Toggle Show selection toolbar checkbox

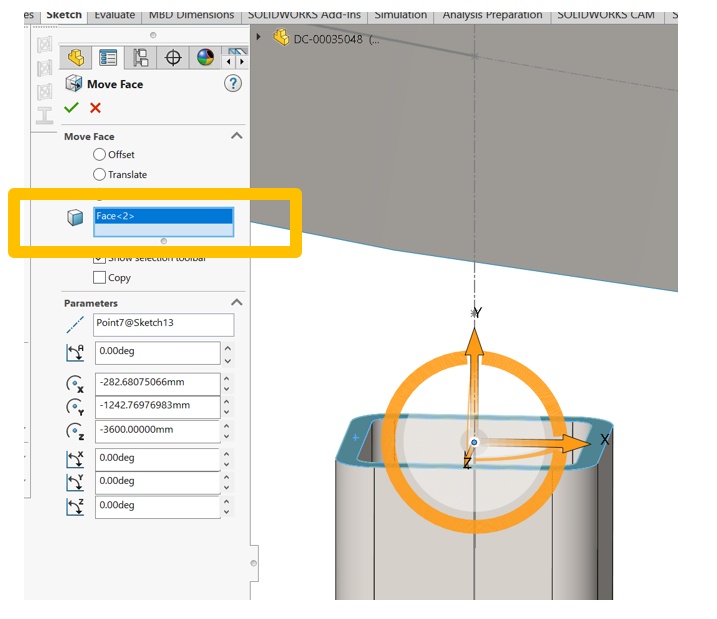tap(99, 260)
